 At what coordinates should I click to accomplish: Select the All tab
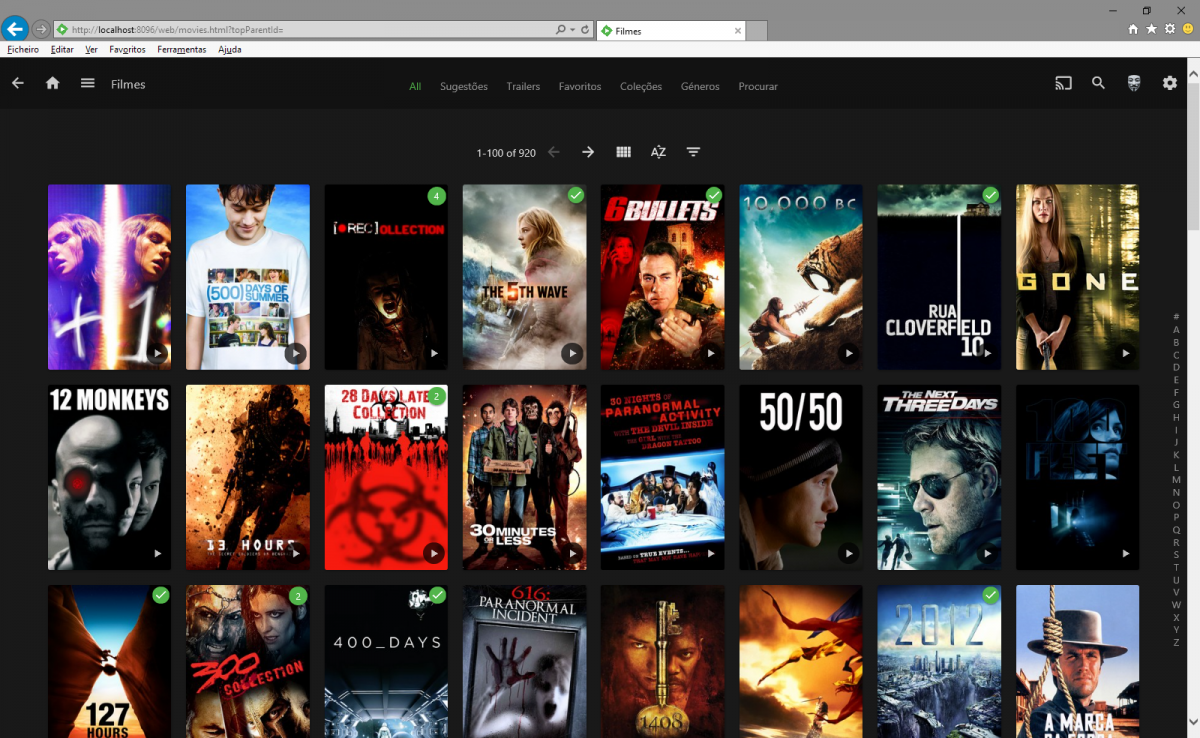(415, 86)
